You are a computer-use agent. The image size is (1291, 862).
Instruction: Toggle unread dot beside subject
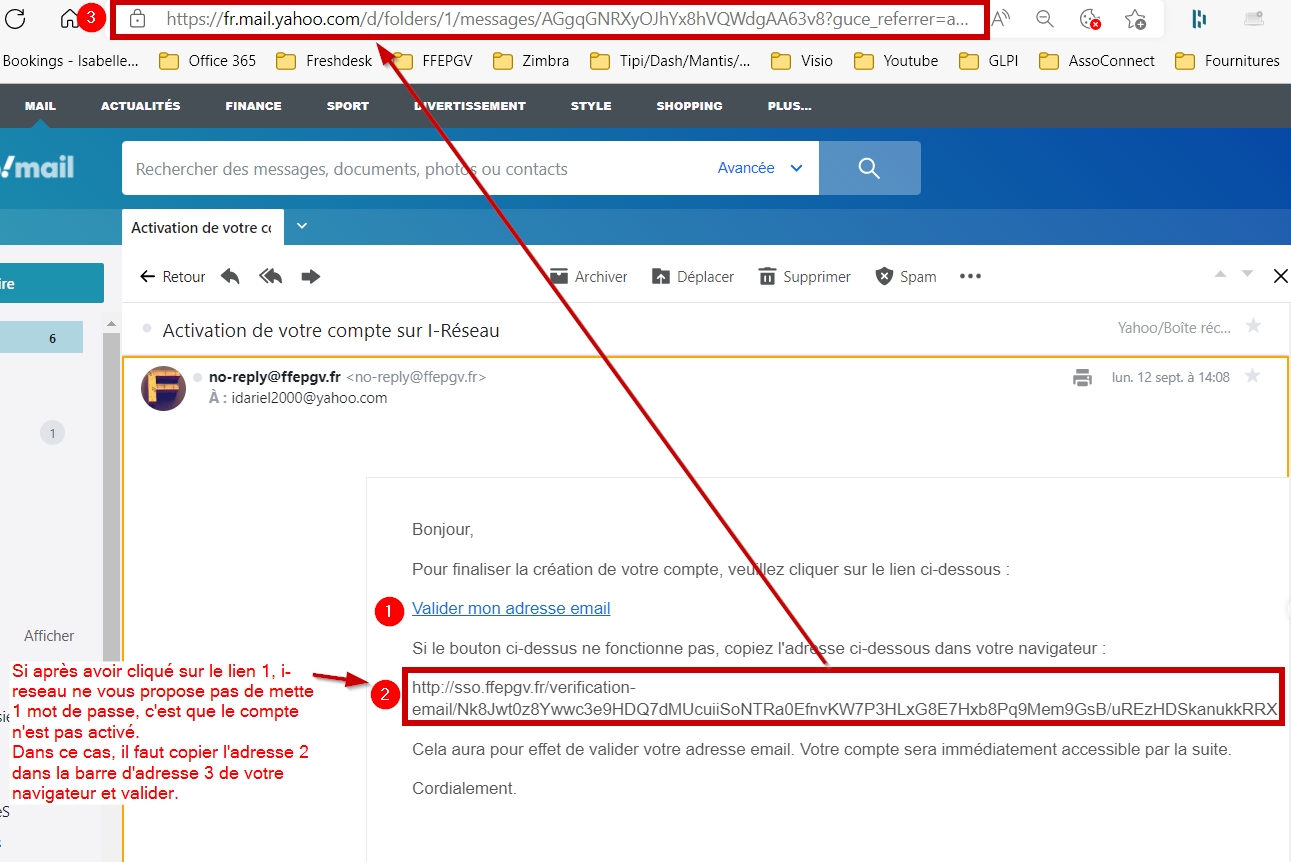point(147,328)
